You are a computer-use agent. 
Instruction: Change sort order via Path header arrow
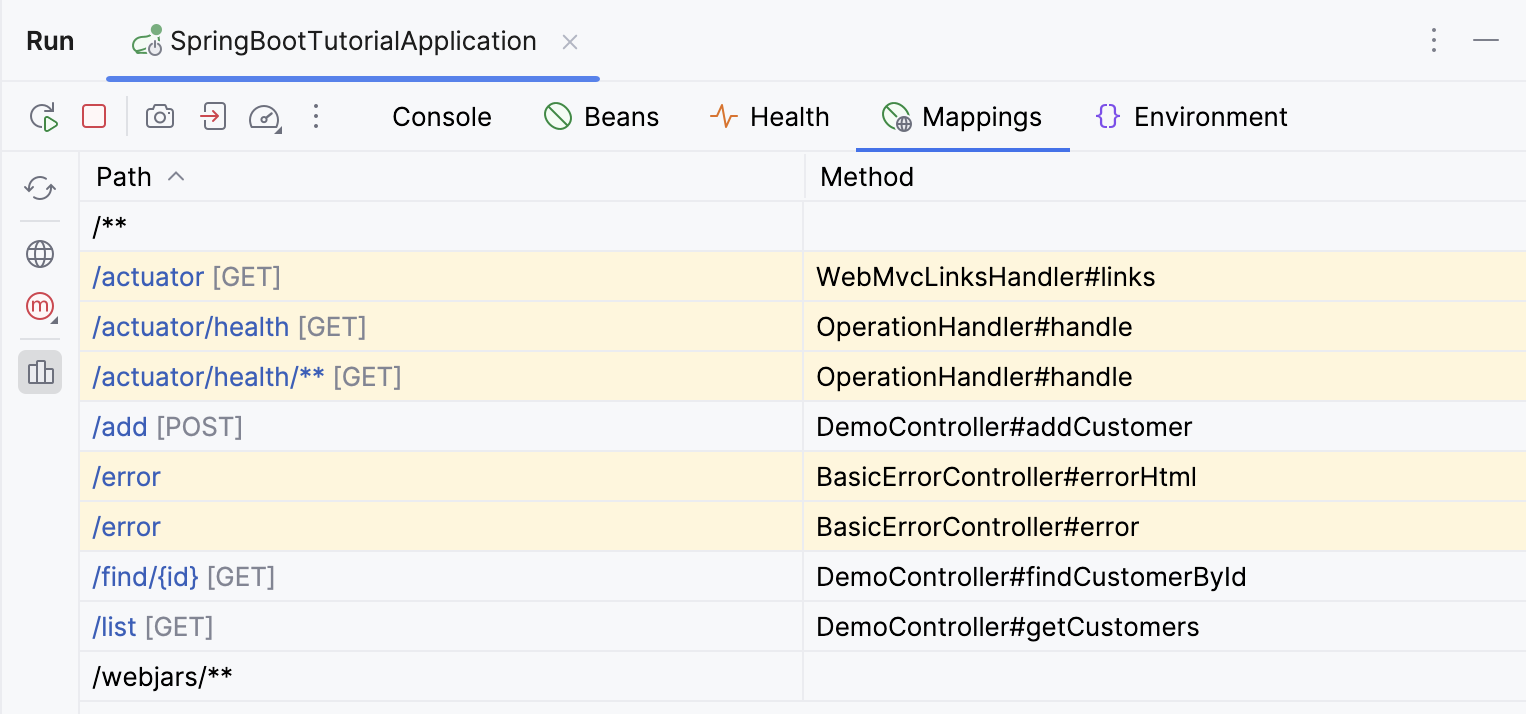click(x=176, y=176)
